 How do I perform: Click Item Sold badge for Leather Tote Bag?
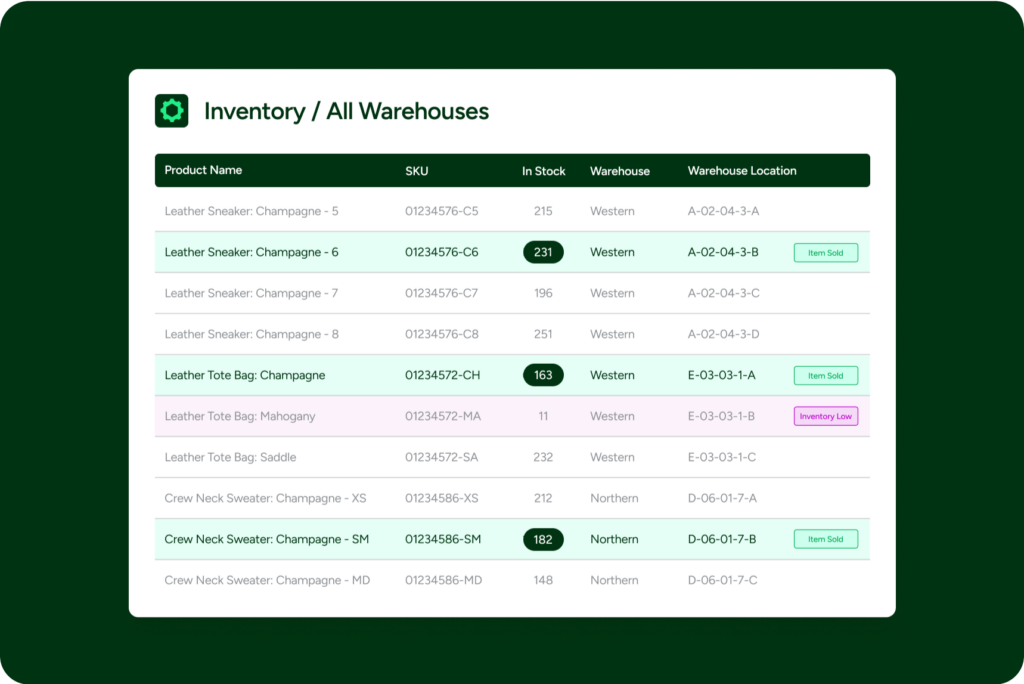pyautogui.click(x=825, y=376)
